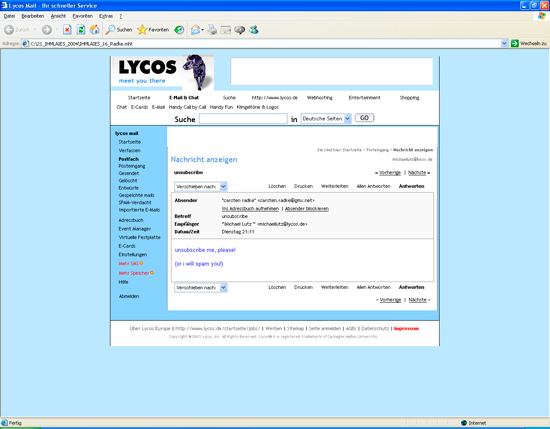Open Adressbuch in sidebar
This screenshot has width=550, height=429.
coord(131,220)
